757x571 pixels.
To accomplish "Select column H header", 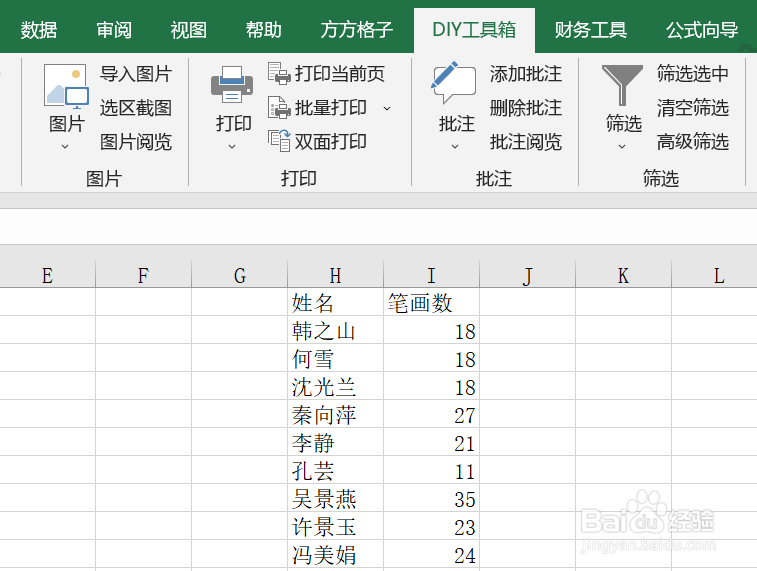I will (336, 275).
